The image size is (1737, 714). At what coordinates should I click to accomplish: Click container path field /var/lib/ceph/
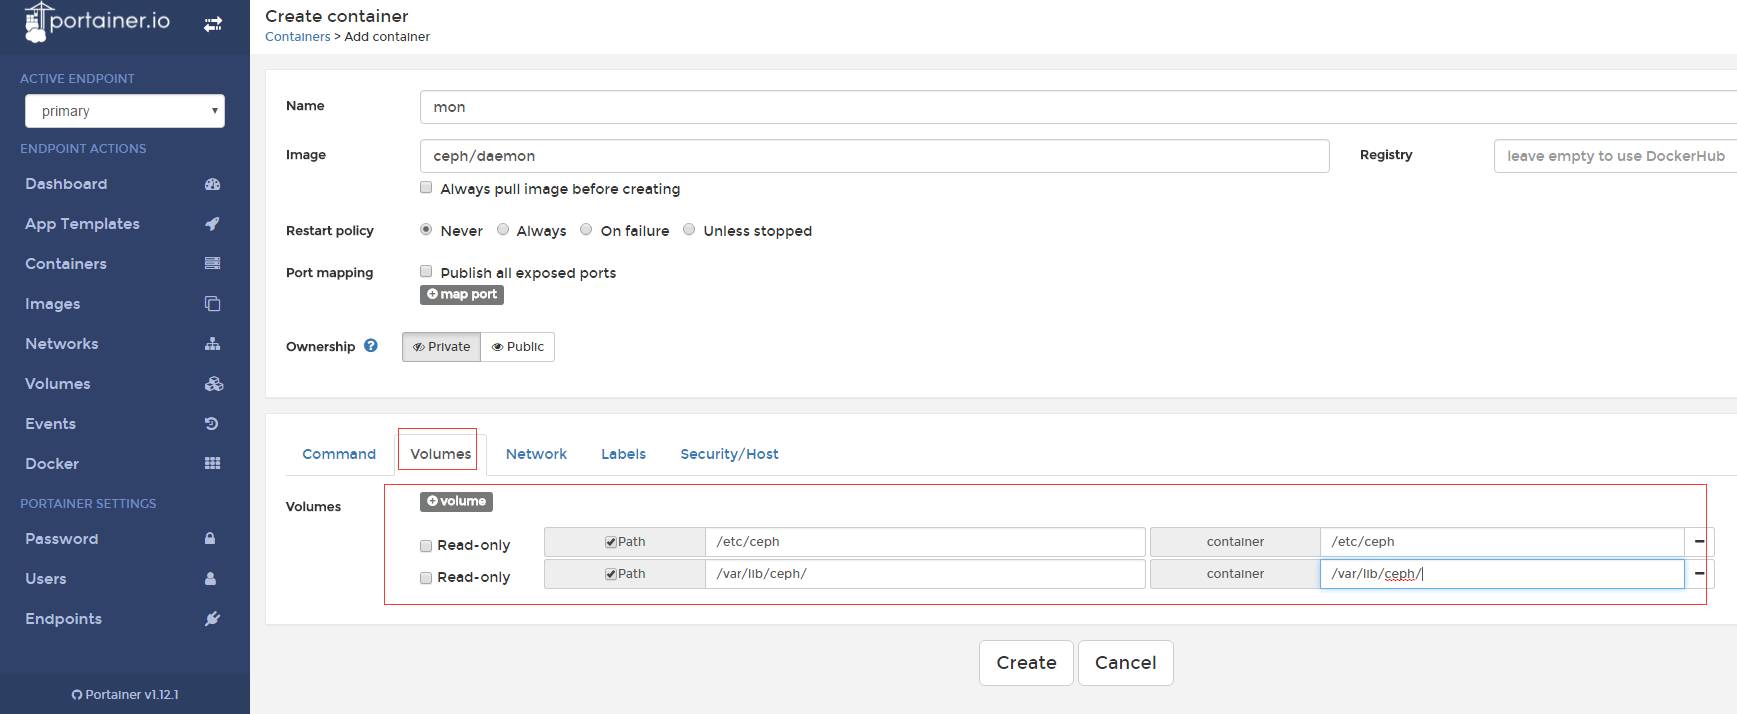(1502, 574)
